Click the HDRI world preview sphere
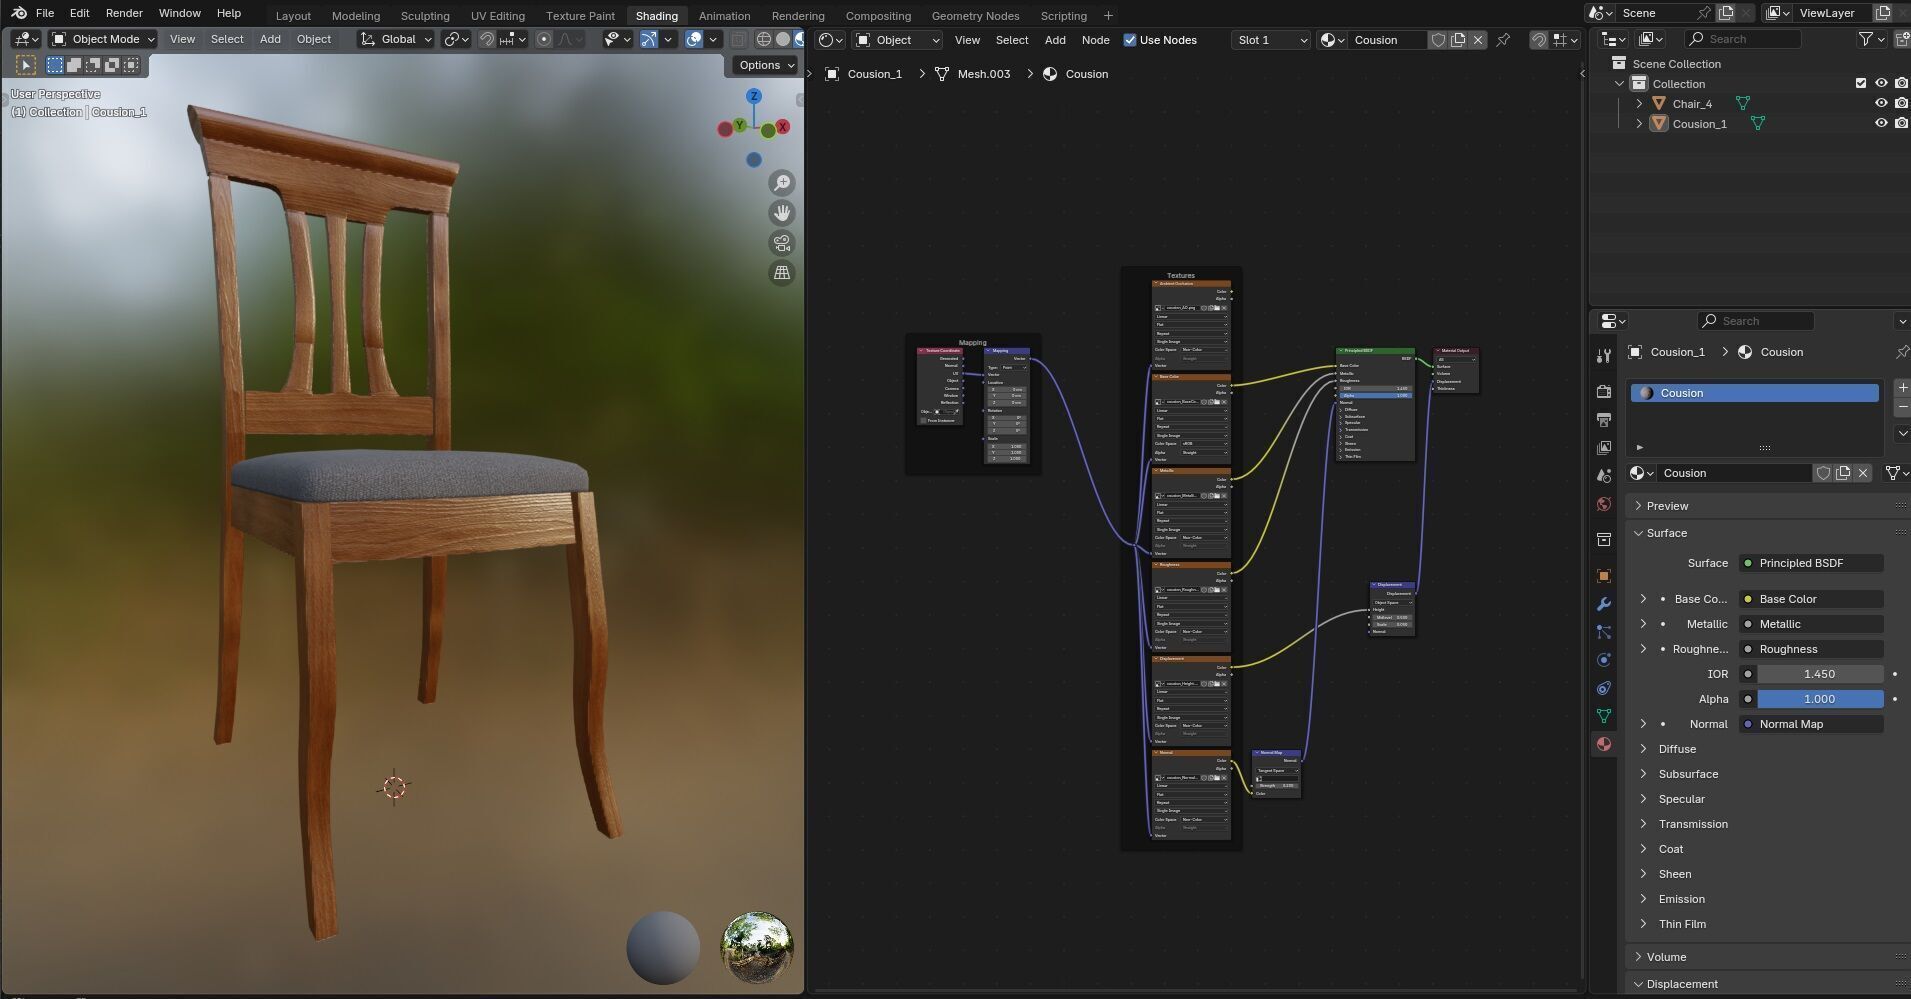Viewport: 1911px width, 999px height. coord(757,947)
